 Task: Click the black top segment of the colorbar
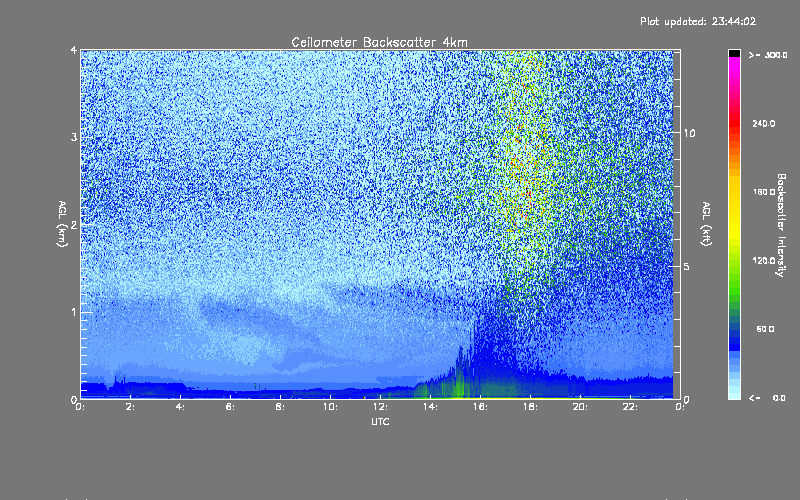[x=734, y=54]
